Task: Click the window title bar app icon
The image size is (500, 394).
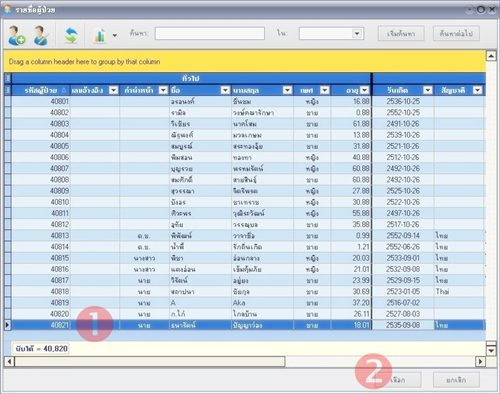Action: click(7, 9)
